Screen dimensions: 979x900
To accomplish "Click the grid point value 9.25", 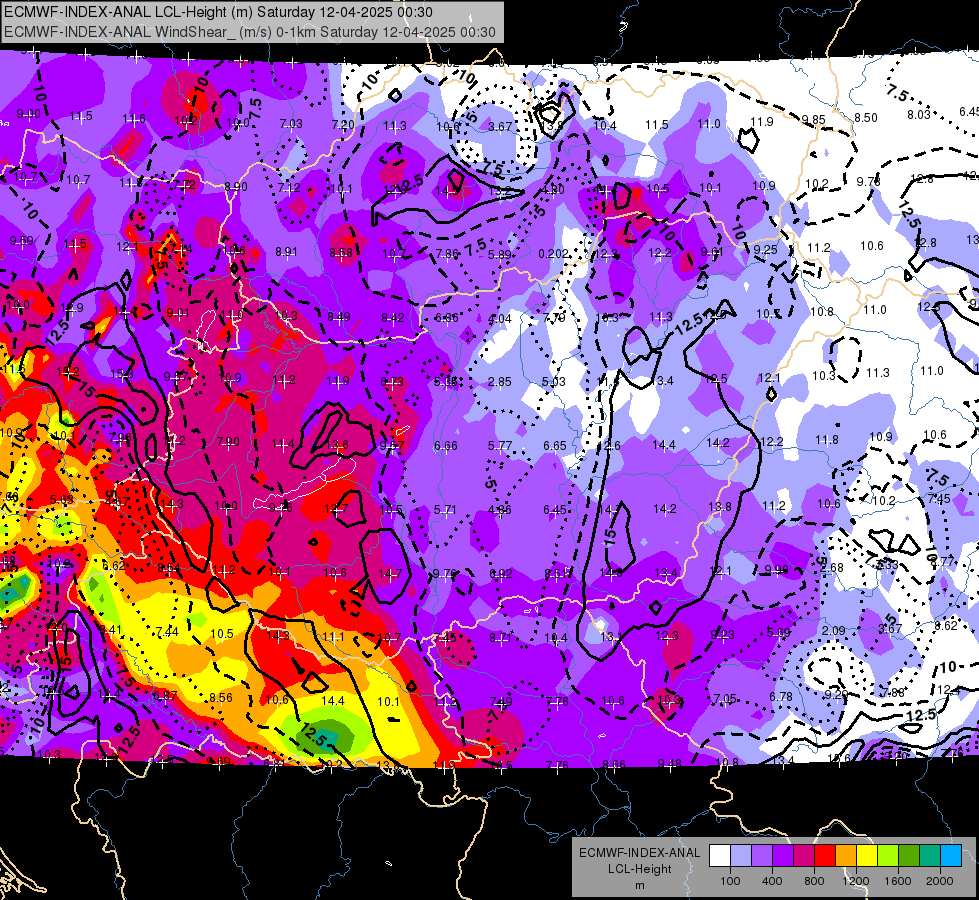I will click(x=765, y=249).
